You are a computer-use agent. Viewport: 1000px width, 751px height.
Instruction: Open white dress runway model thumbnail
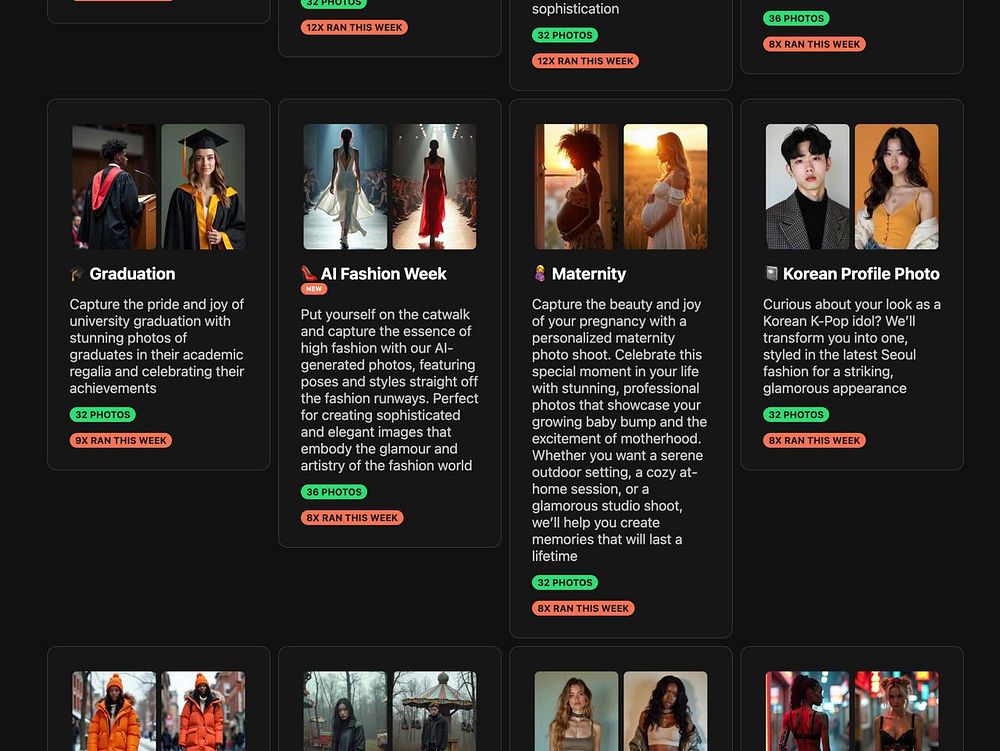point(345,187)
